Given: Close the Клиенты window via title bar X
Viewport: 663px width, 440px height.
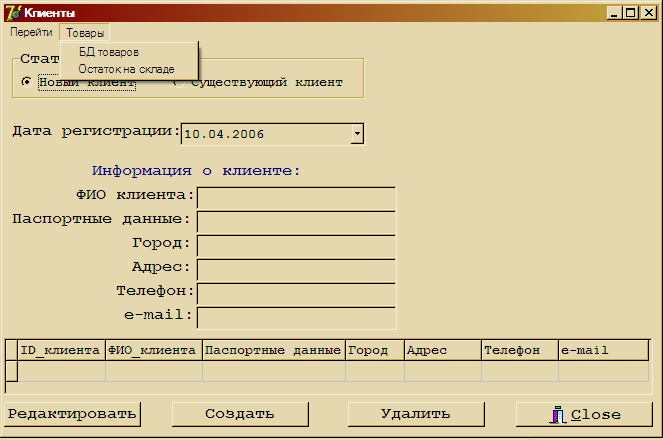Looking at the screenshot, I should click(648, 13).
